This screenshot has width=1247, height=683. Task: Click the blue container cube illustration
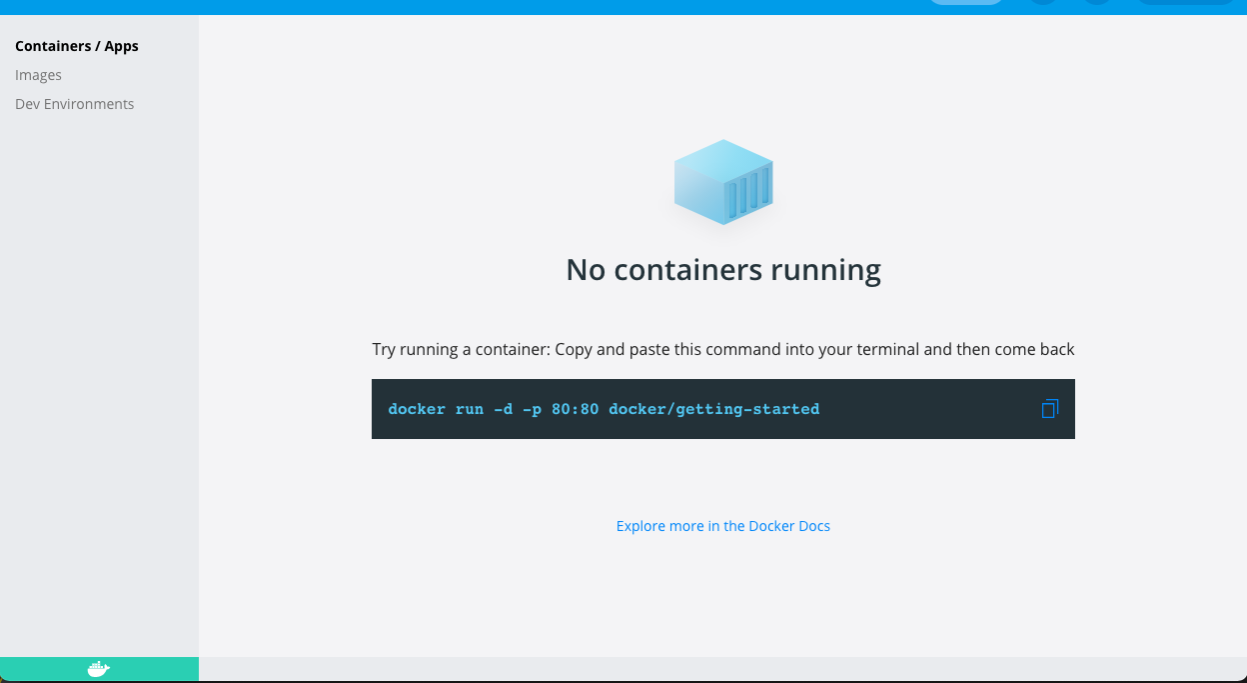click(723, 182)
